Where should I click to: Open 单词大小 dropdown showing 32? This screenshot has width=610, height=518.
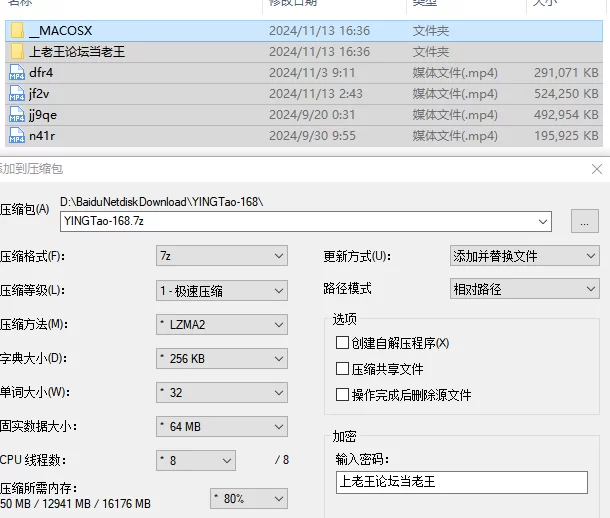[x=222, y=393]
